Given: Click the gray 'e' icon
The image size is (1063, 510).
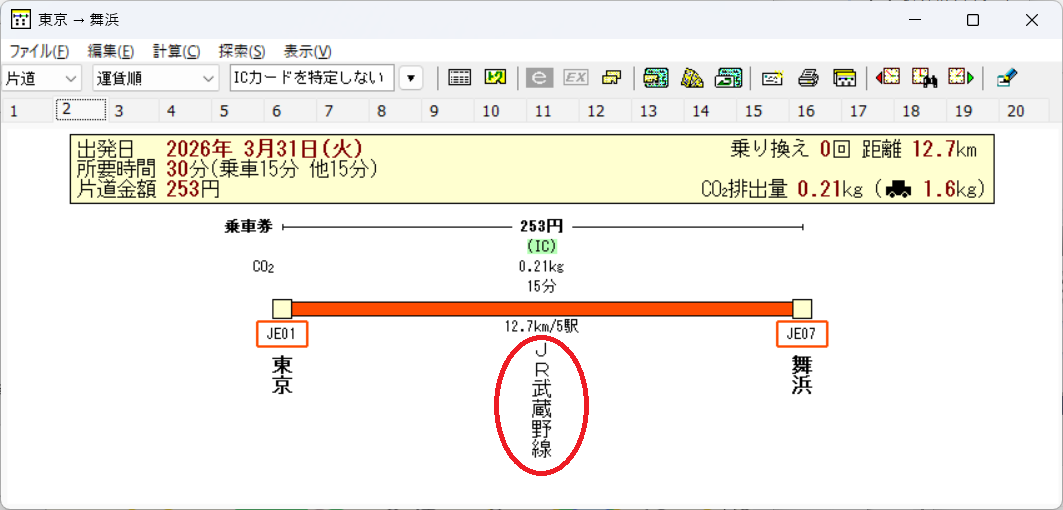Looking at the screenshot, I should click(540, 78).
